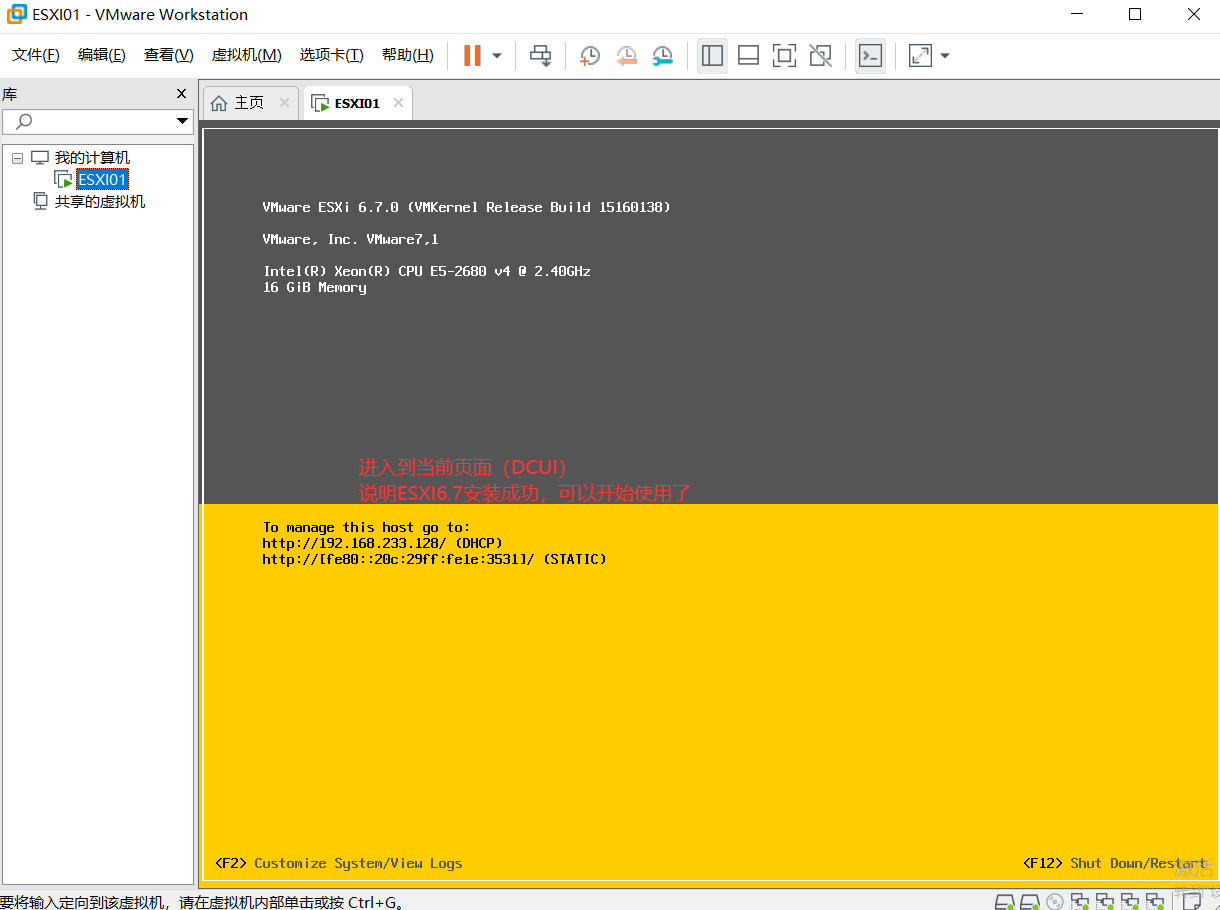Screen dimensions: 1220x910
Task: Click the VMware Workstation title bar icon
Action: click(x=16, y=15)
